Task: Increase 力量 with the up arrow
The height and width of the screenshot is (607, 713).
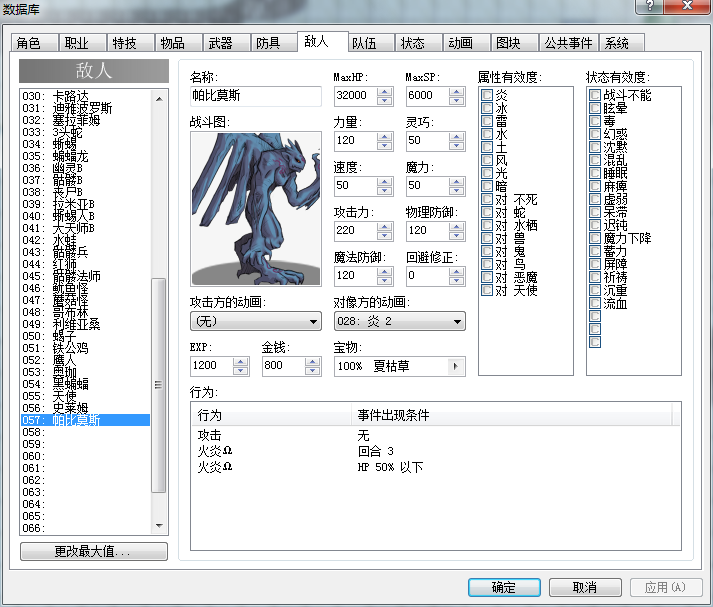Action: tap(385, 136)
